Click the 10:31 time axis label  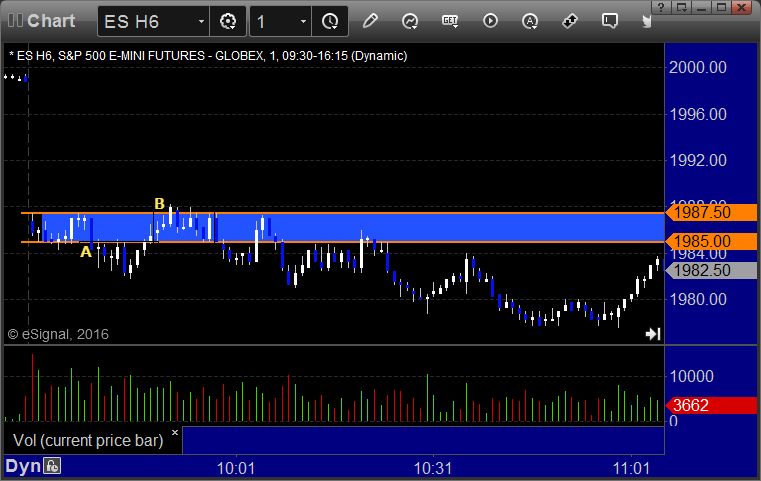click(433, 468)
